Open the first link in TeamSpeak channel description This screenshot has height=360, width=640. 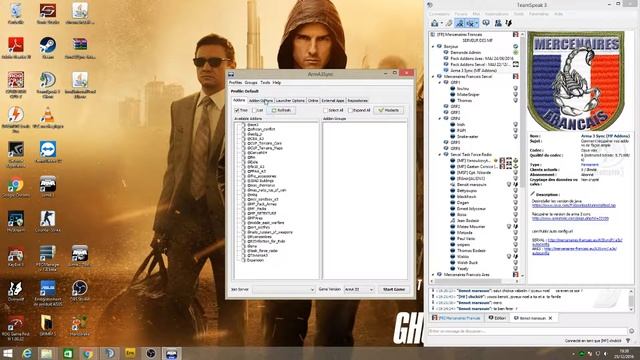573,205
